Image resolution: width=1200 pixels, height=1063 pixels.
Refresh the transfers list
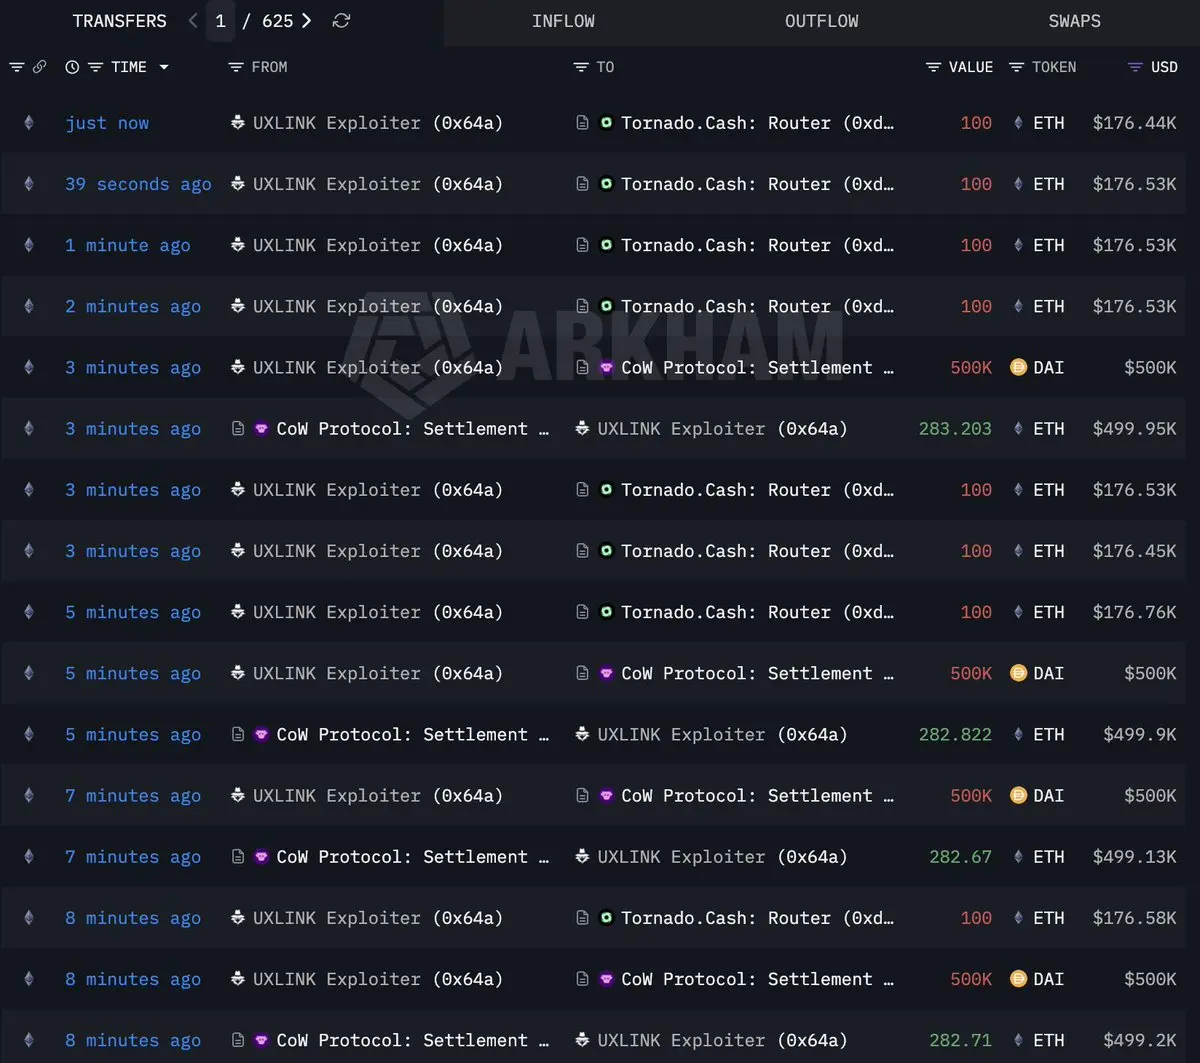click(x=341, y=21)
